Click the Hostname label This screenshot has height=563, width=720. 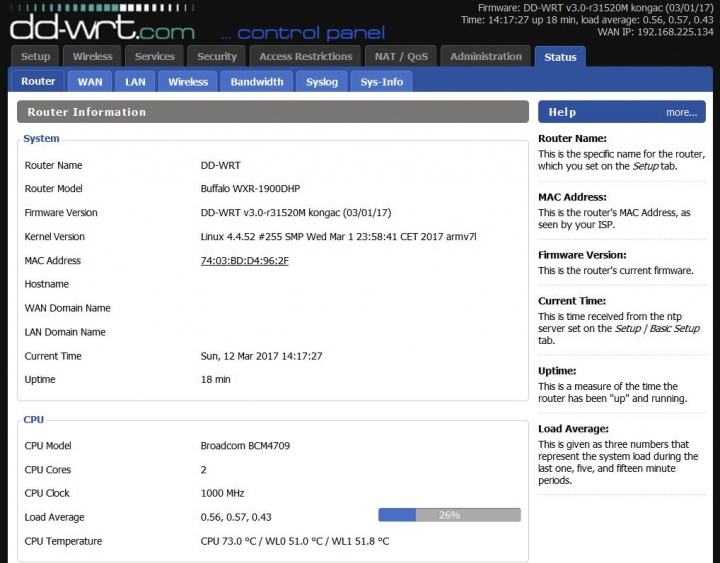click(46, 284)
